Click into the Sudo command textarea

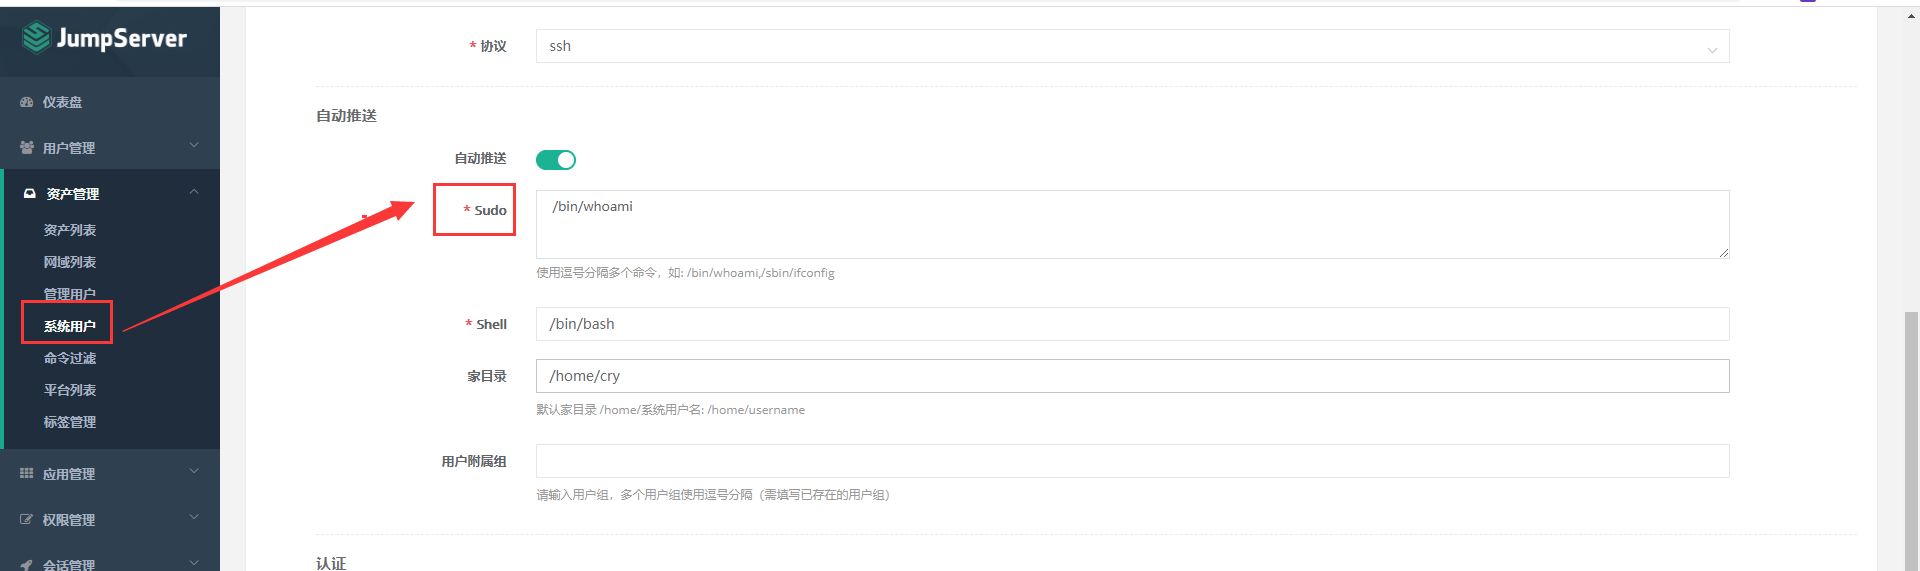coord(1133,224)
